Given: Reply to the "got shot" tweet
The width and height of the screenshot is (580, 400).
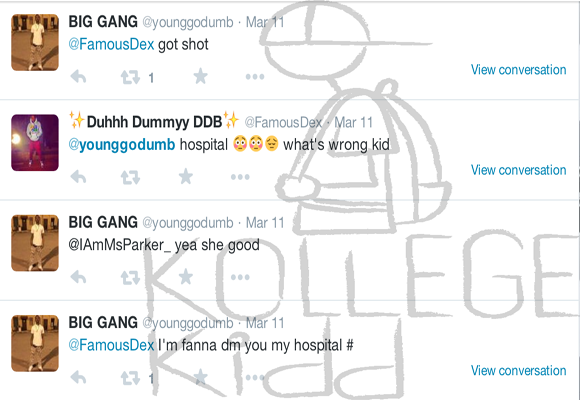Looking at the screenshot, I should click(x=78, y=77).
